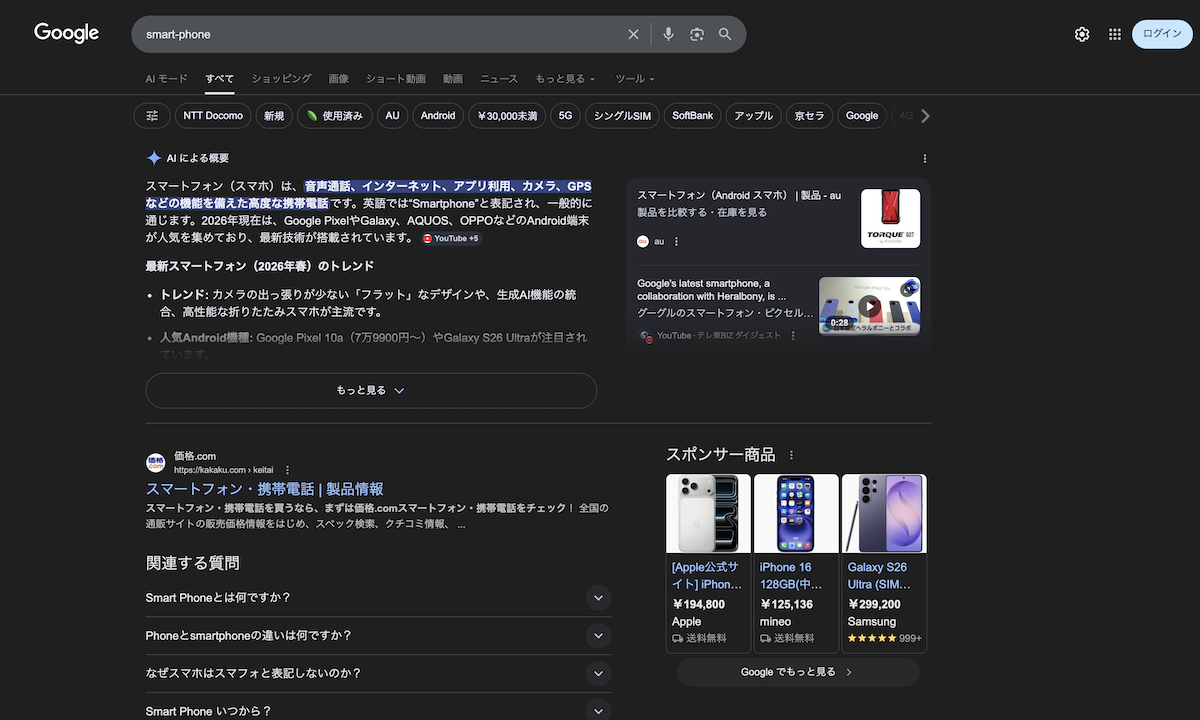Toggle the 5G filter chip
Viewport: 1200px width, 720px height.
tap(565, 116)
